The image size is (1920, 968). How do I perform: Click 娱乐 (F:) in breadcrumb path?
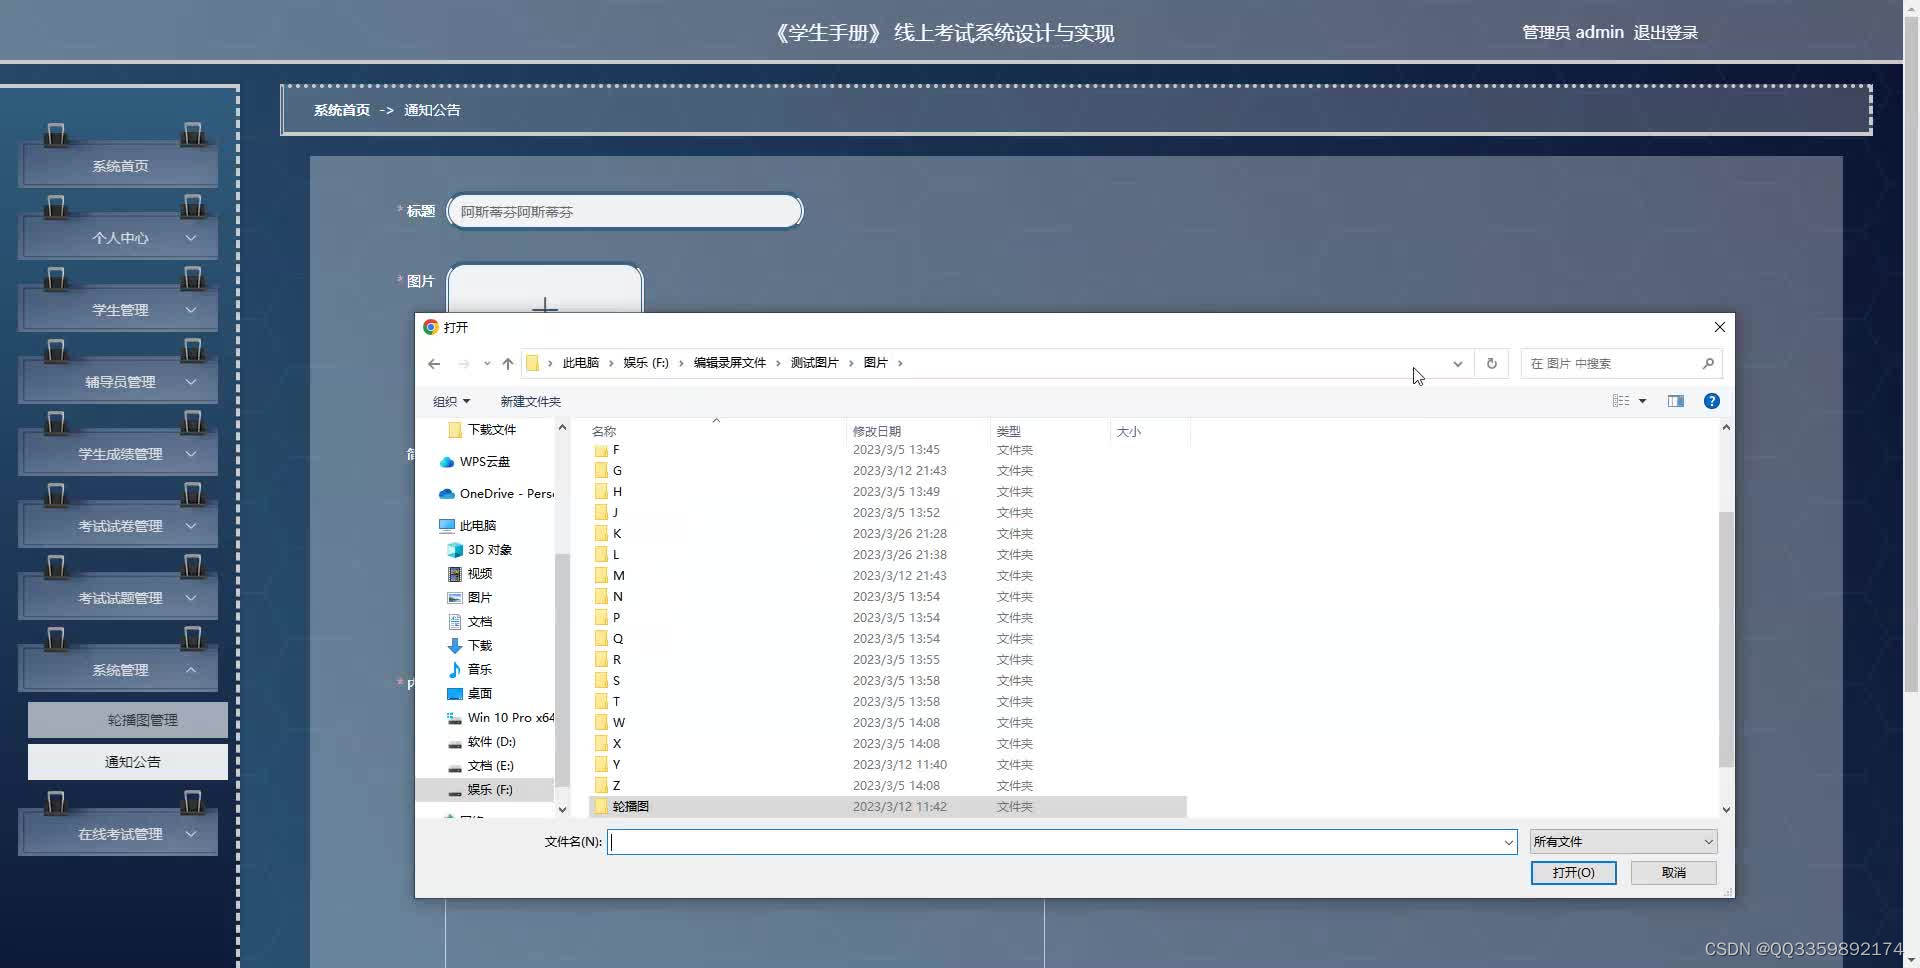point(646,363)
